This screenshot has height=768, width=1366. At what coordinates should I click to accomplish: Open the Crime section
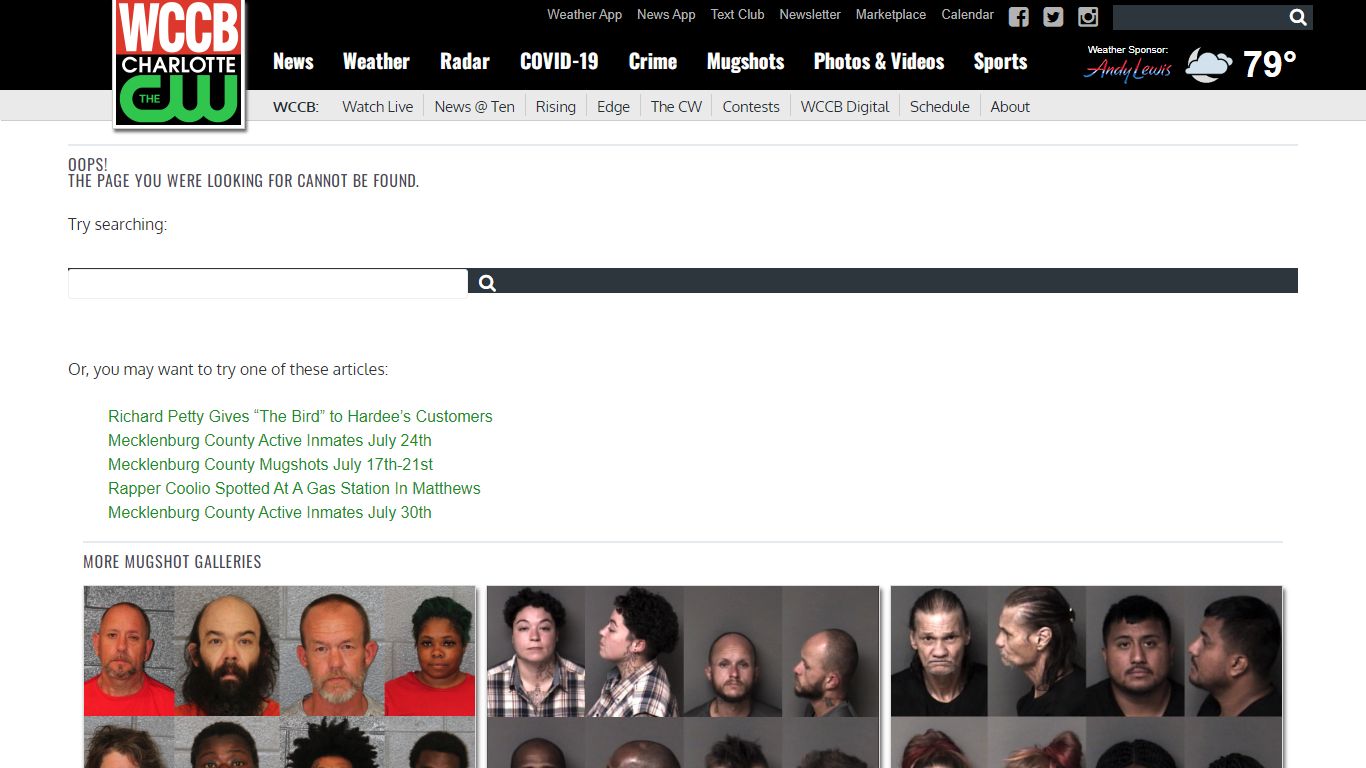tap(653, 61)
